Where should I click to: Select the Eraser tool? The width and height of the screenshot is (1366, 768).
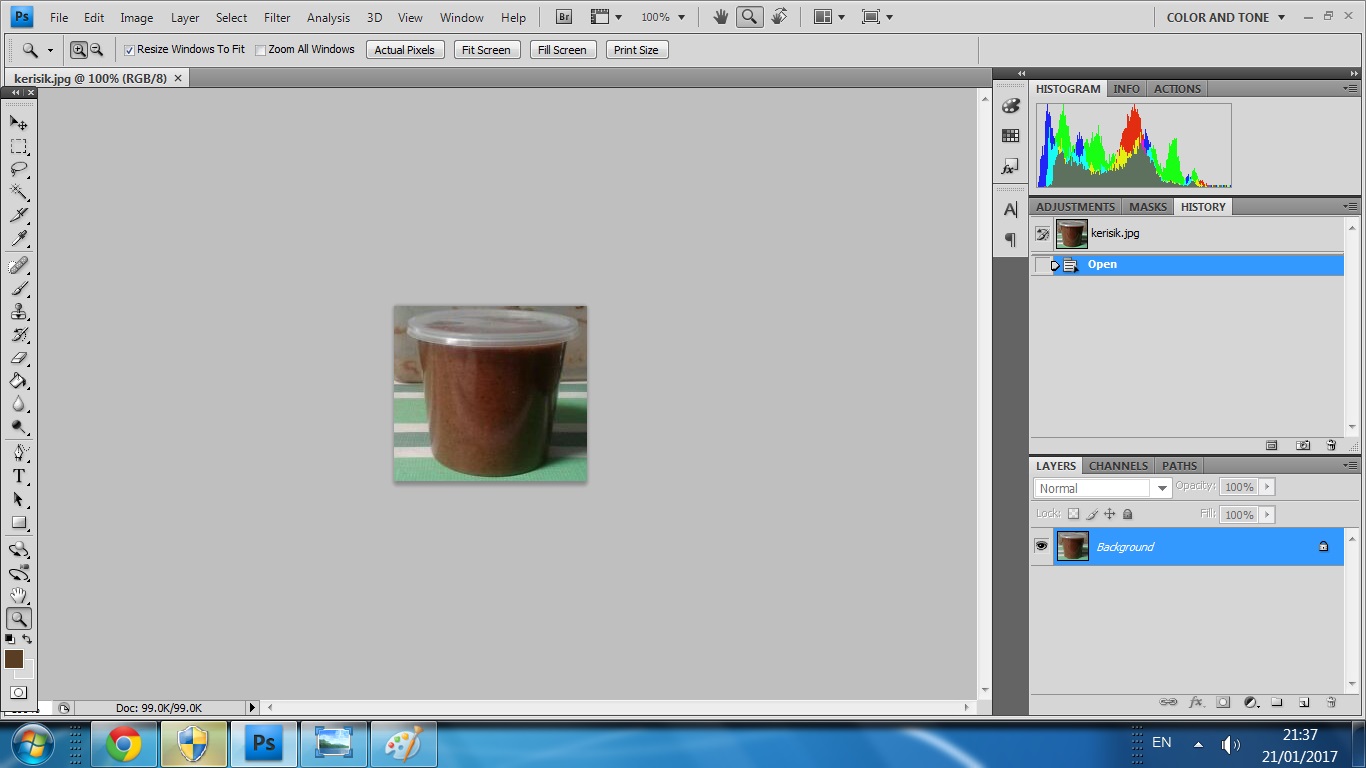[19, 358]
